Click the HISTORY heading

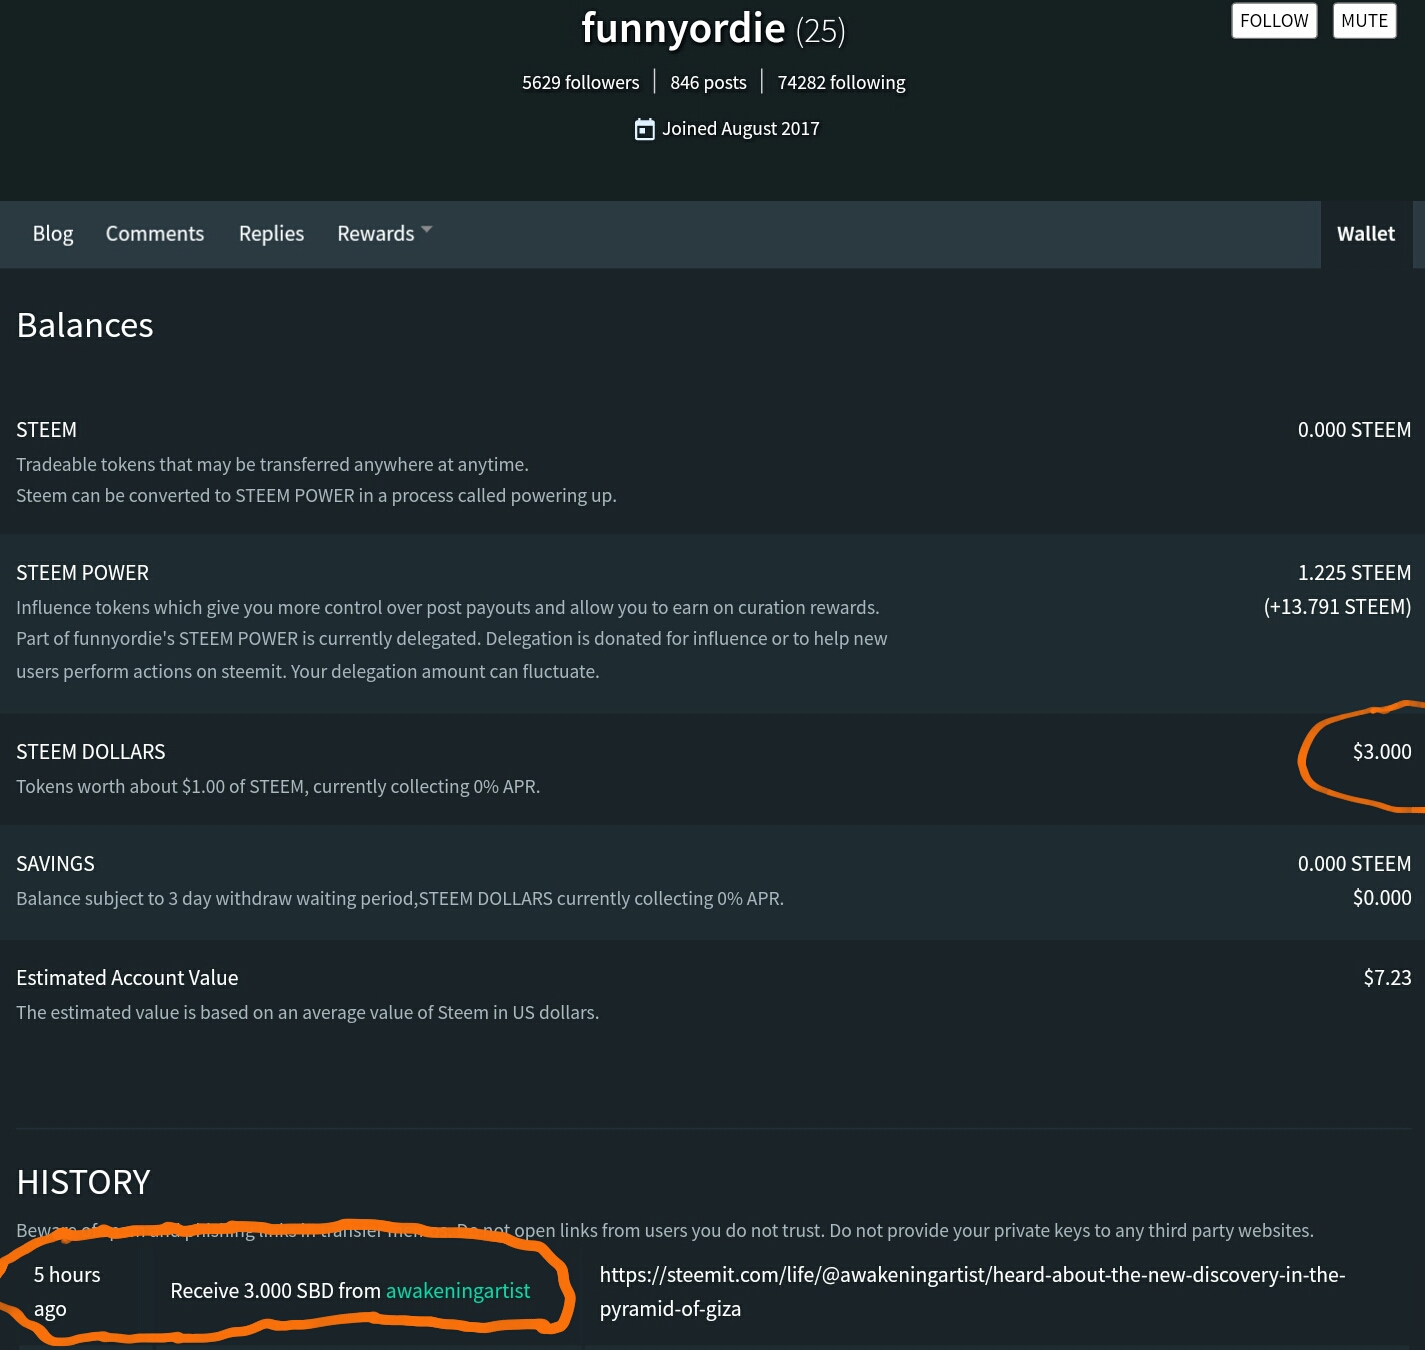tap(84, 1183)
